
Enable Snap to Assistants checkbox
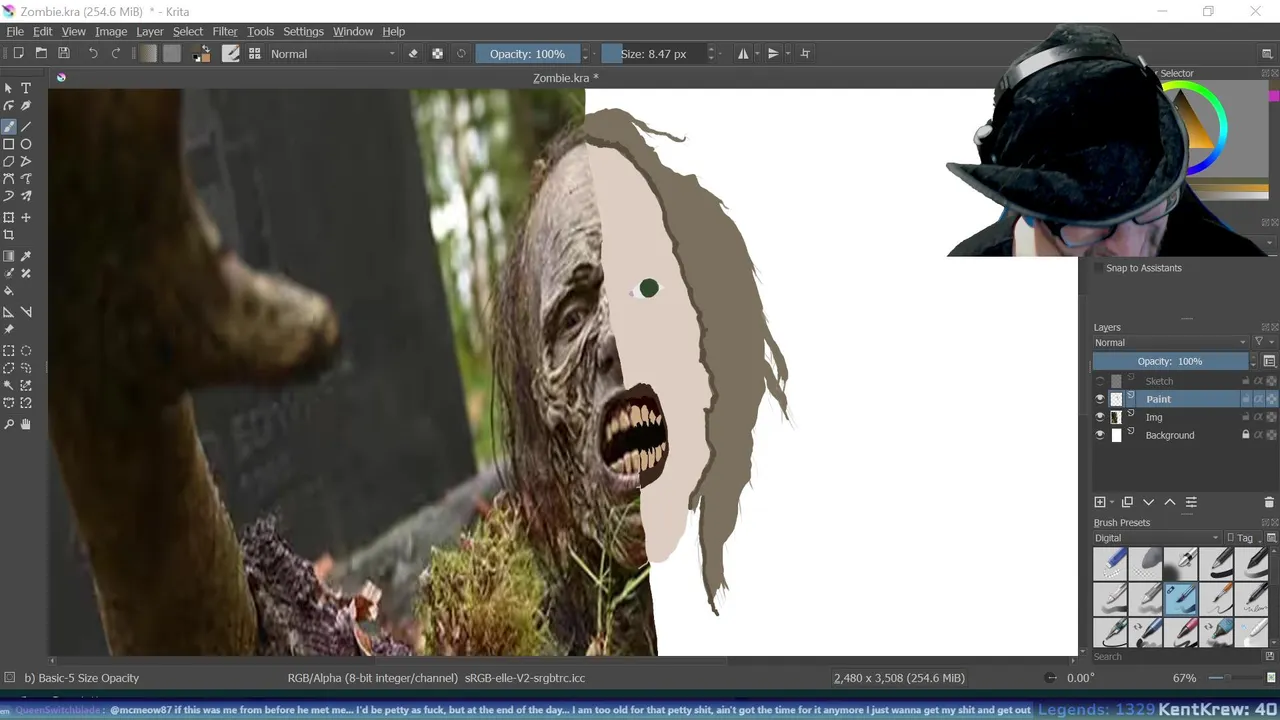coord(1099,268)
